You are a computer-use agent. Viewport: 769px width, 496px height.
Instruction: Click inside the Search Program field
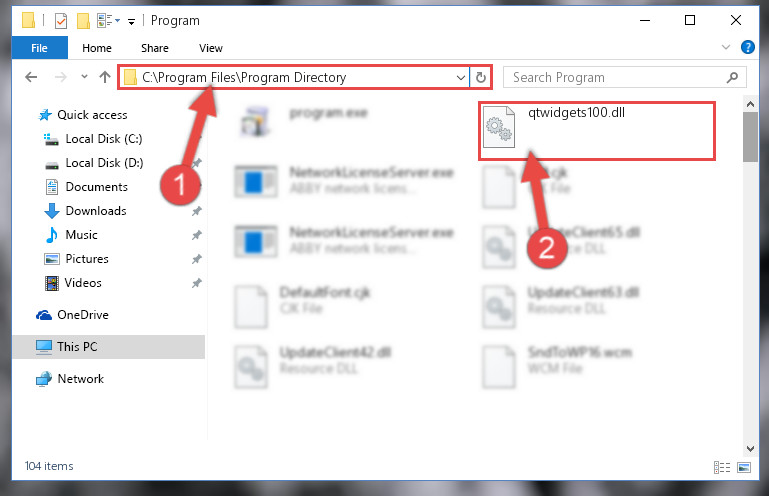click(x=615, y=78)
